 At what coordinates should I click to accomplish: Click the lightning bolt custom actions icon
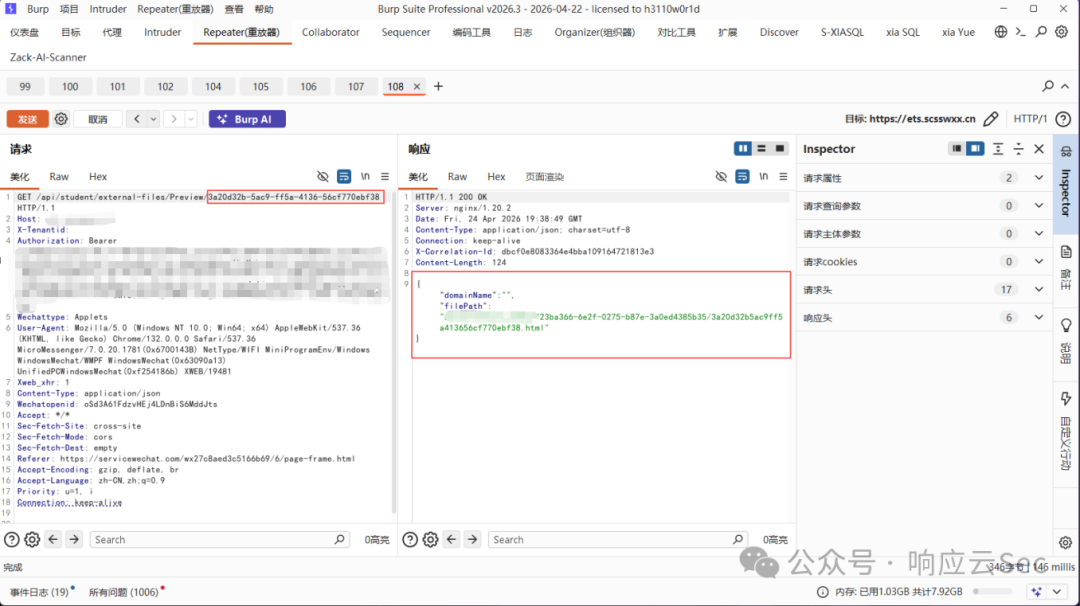tap(1066, 399)
